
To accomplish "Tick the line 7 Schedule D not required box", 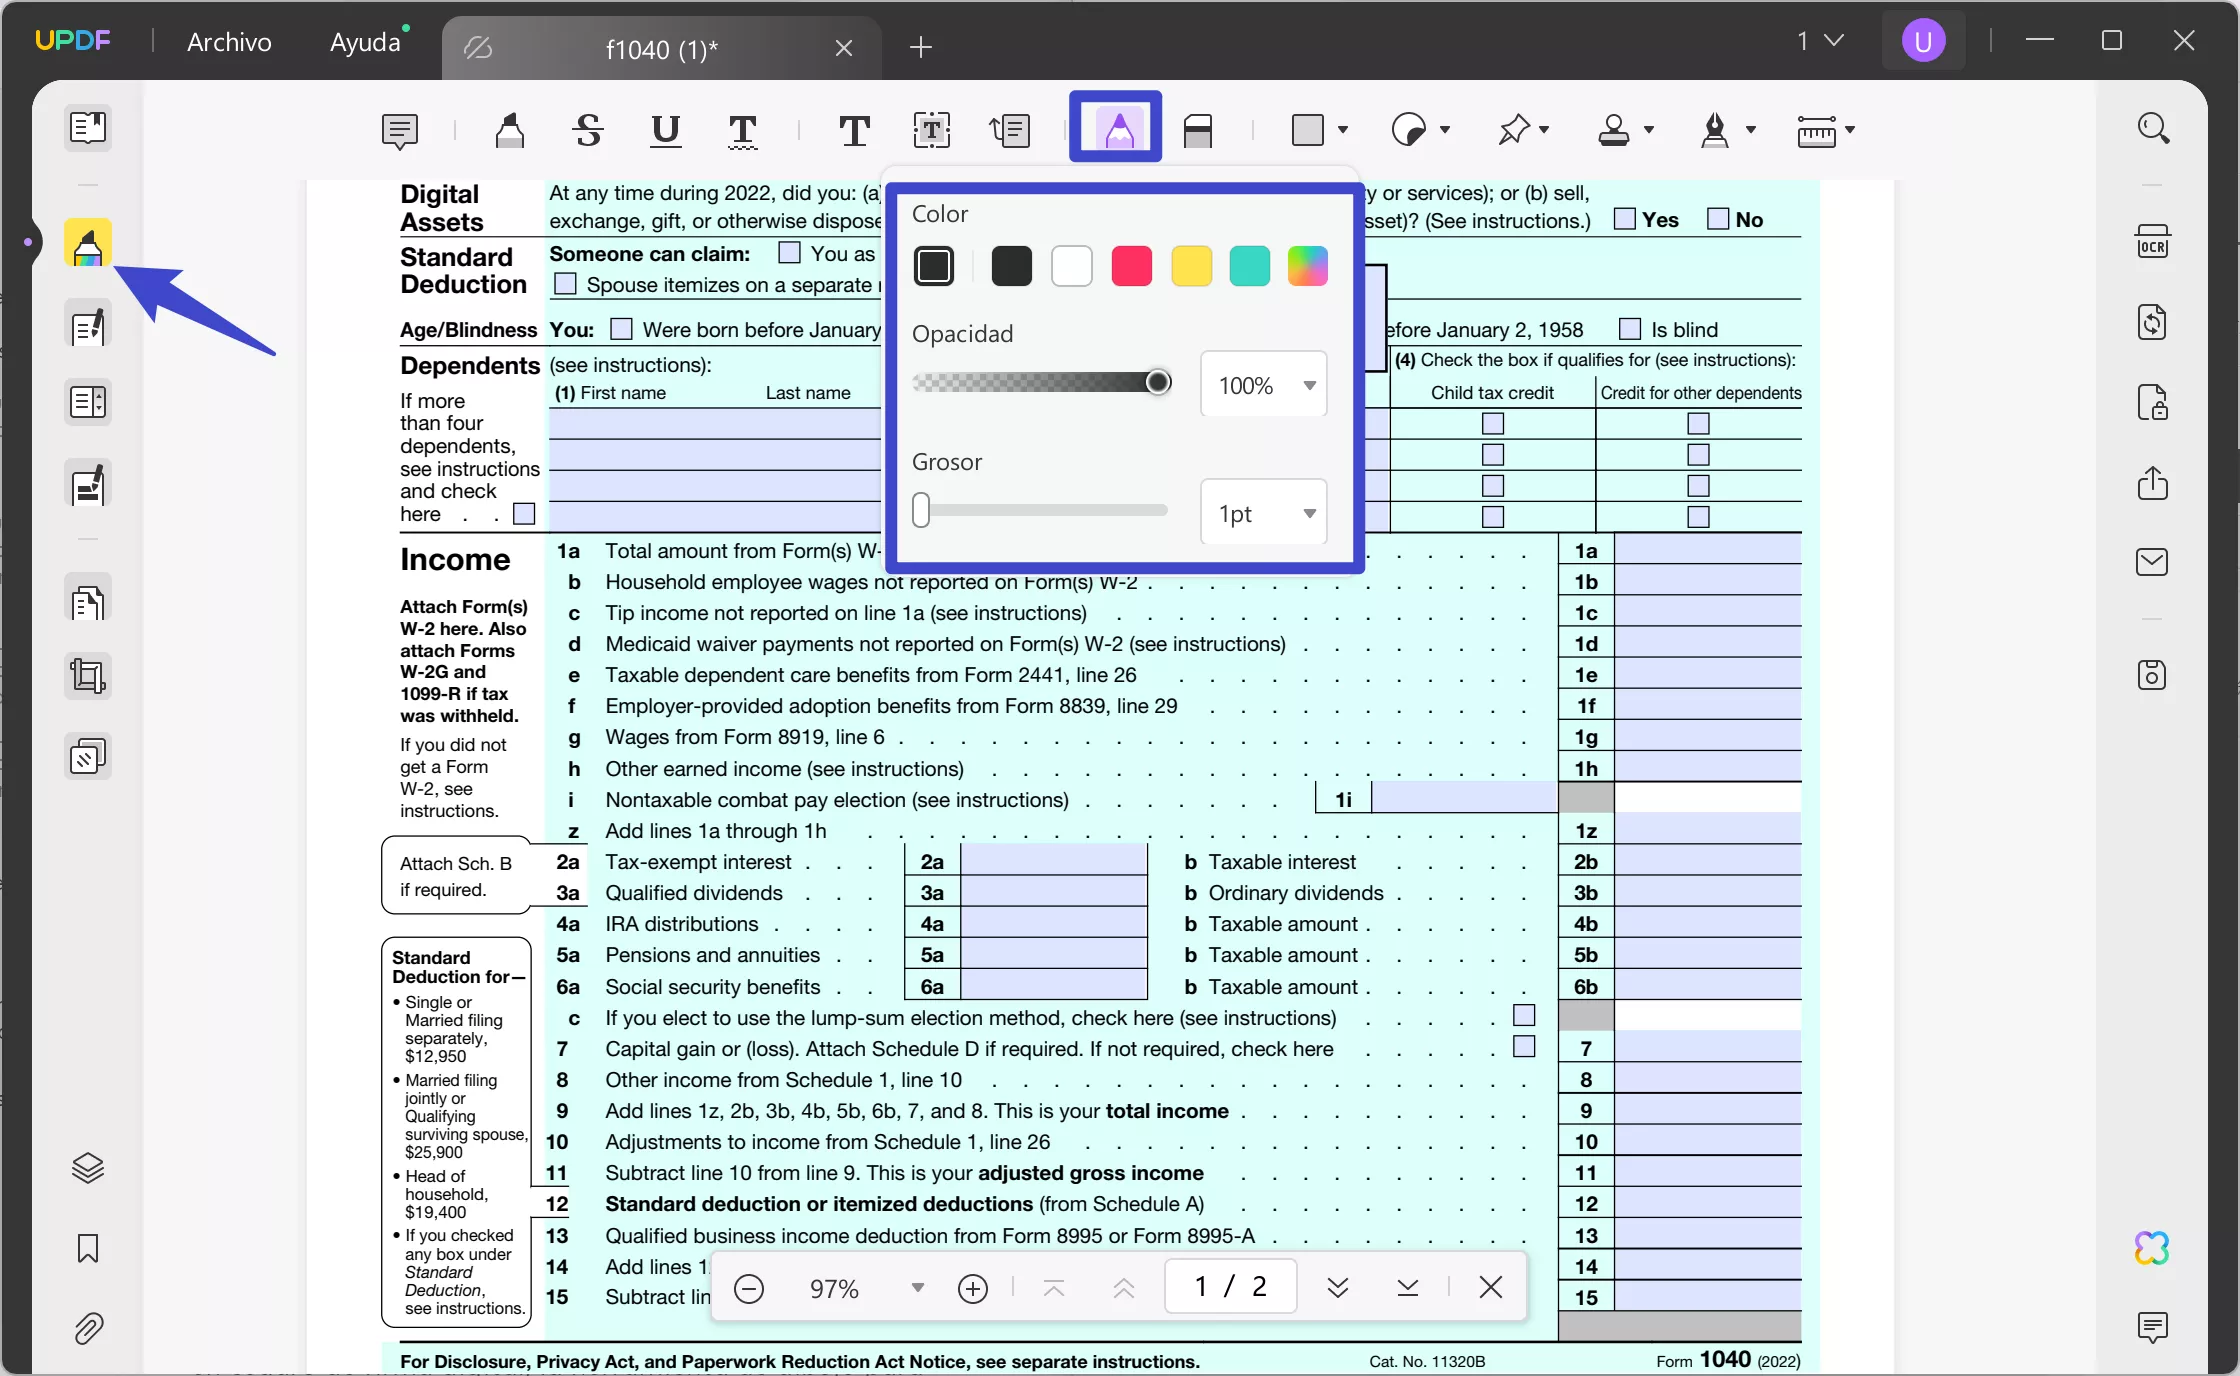I will pos(1524,1047).
